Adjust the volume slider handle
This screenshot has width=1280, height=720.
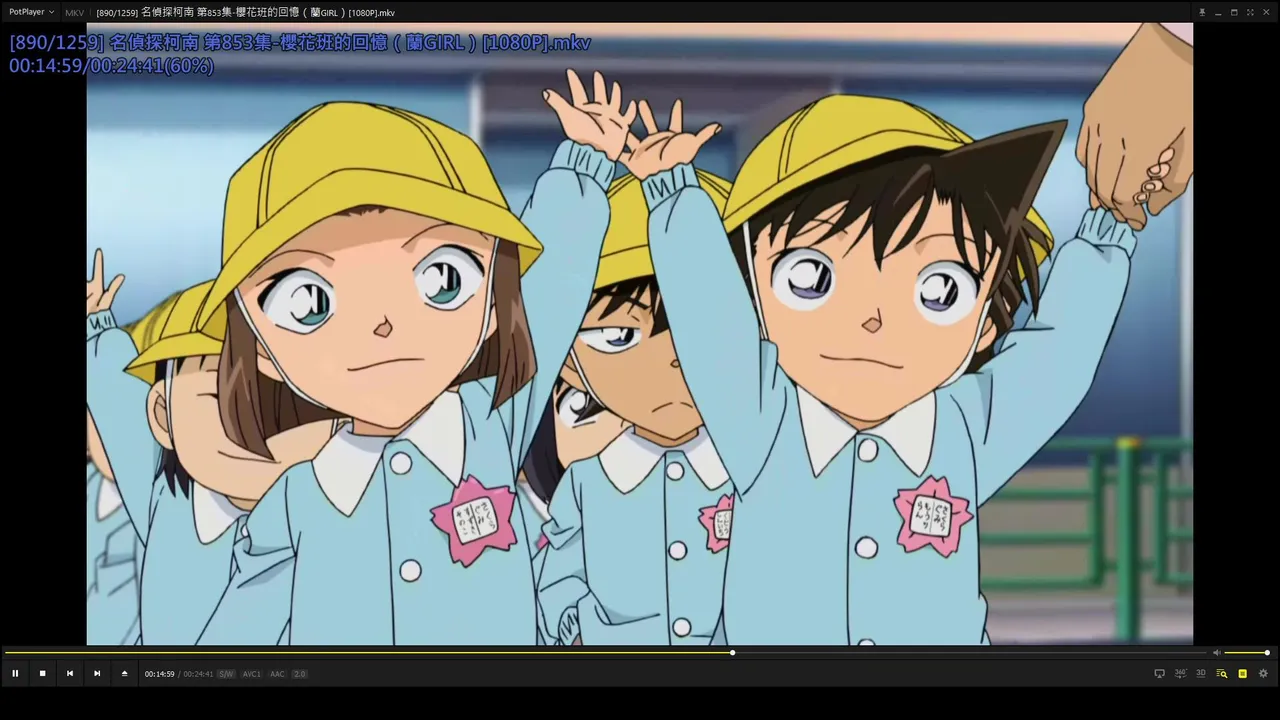[1267, 653]
